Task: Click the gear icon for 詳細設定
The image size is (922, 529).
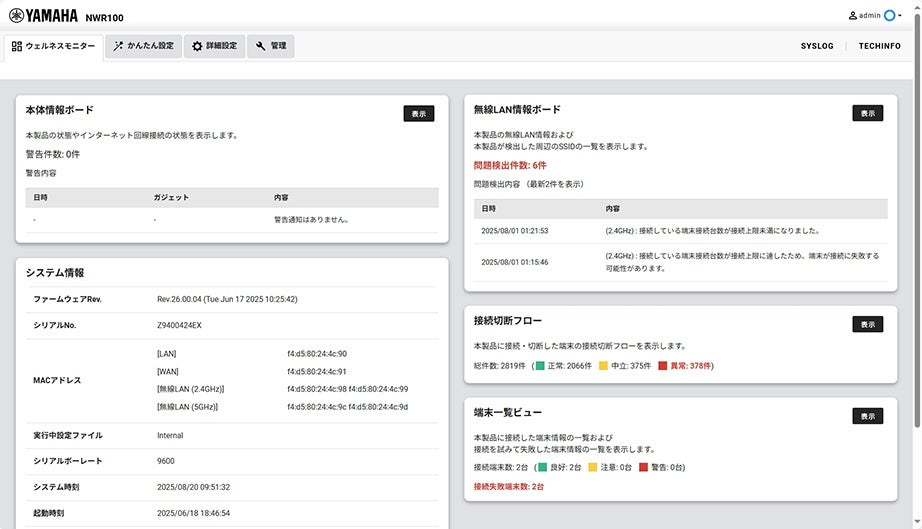Action: [197, 46]
